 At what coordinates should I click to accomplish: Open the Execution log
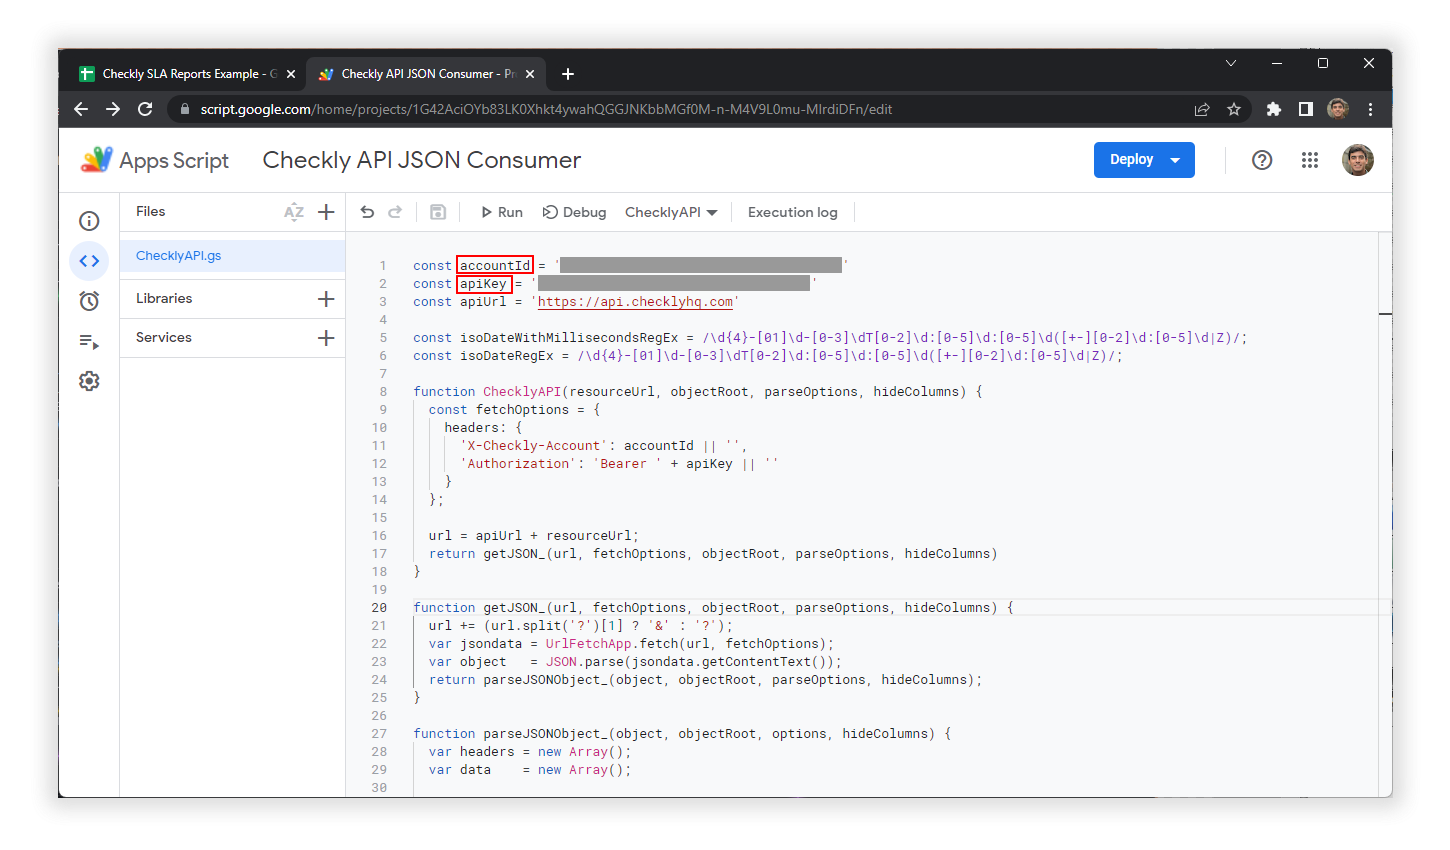tap(792, 211)
